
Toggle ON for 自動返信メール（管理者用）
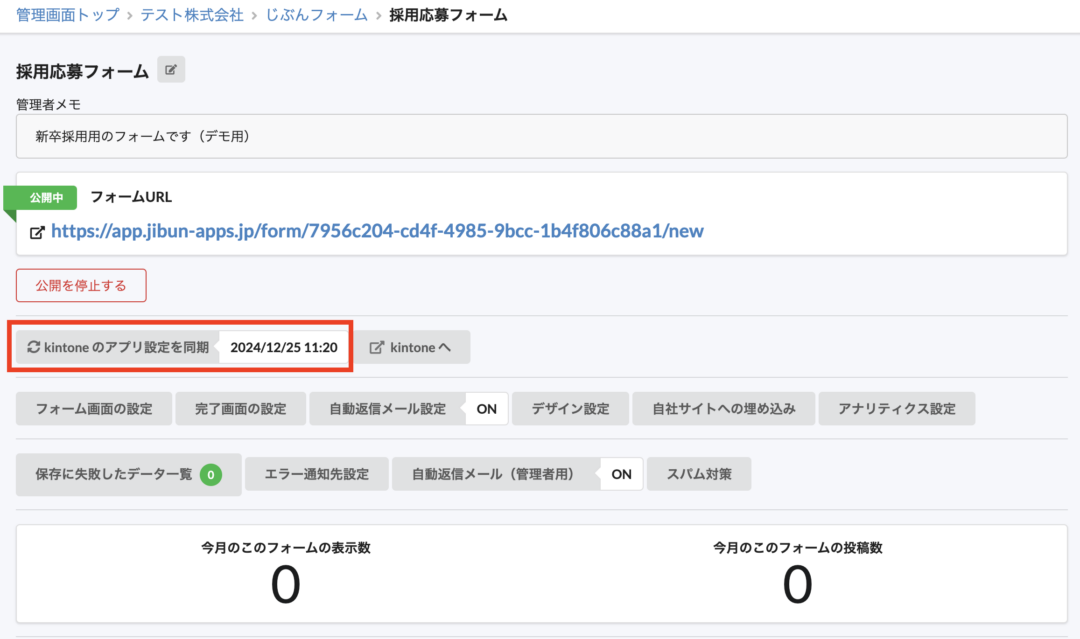point(621,474)
